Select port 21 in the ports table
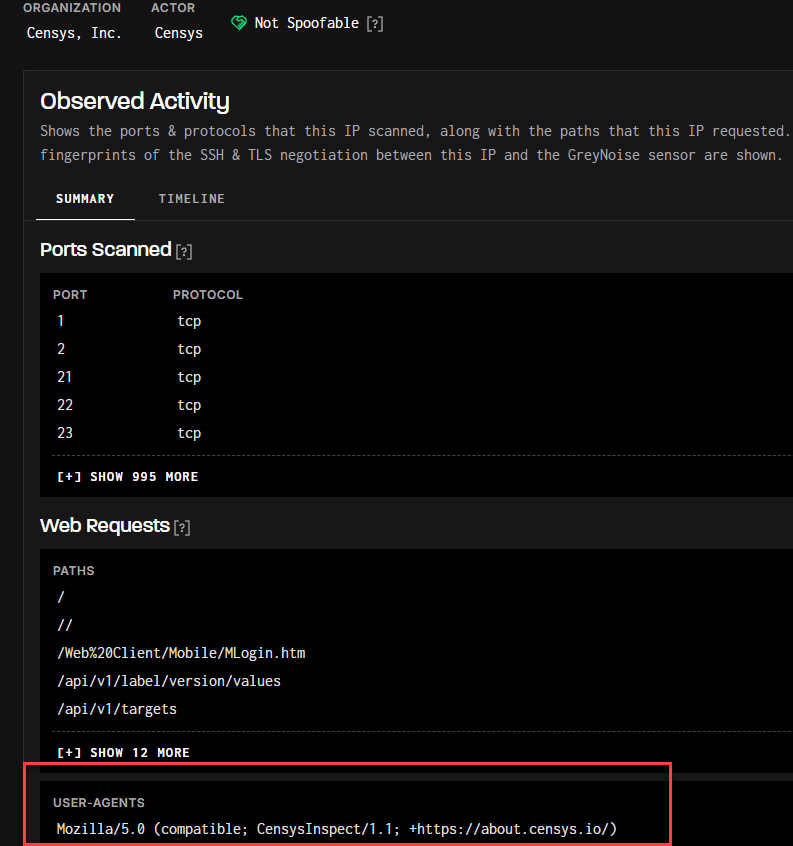The height and width of the screenshot is (846, 793). click(x=64, y=377)
